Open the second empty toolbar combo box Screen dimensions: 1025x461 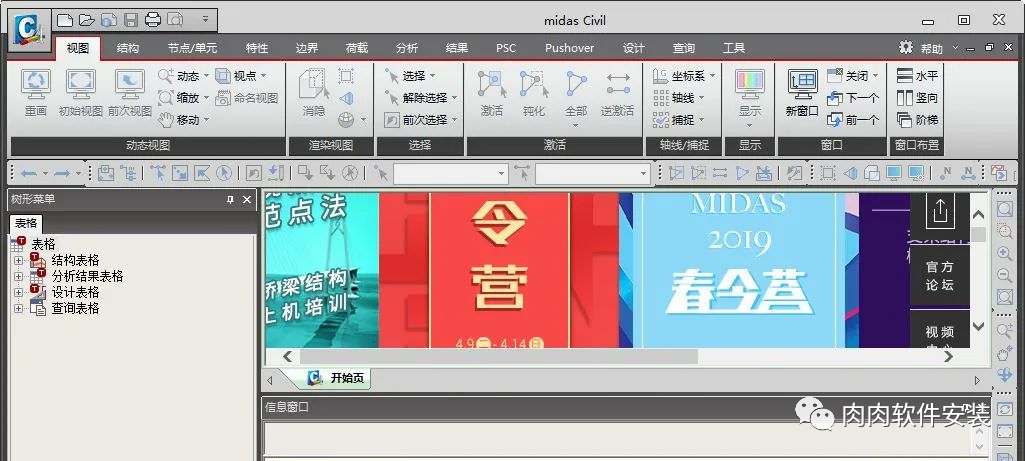point(643,174)
